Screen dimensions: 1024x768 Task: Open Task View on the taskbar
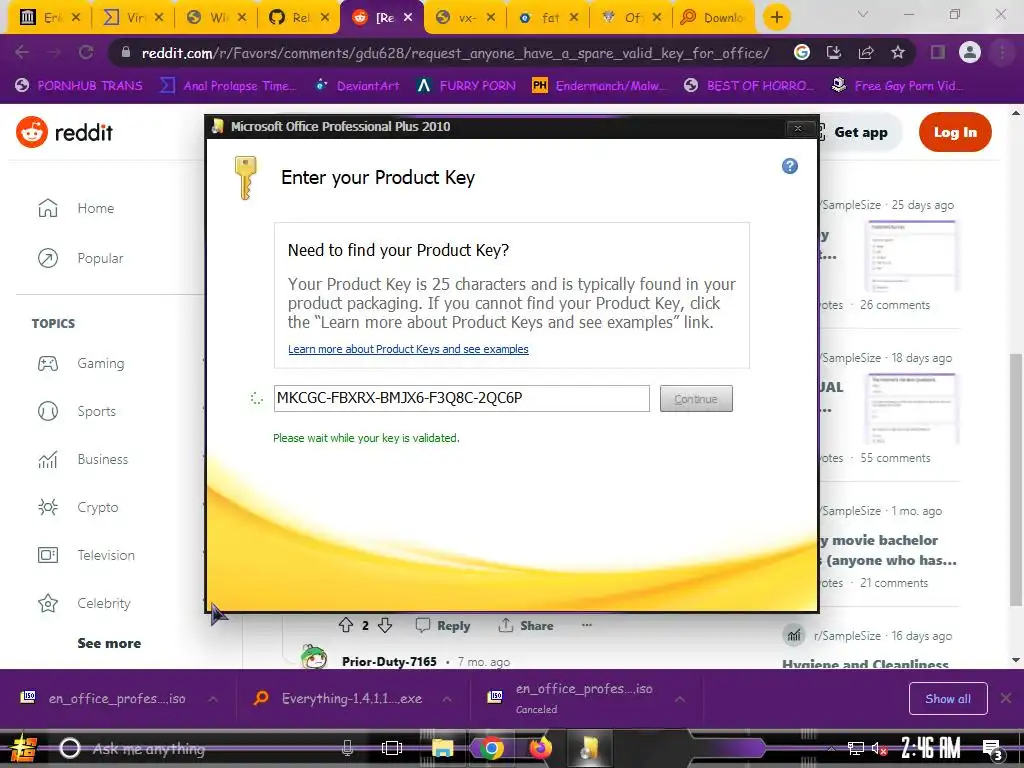tap(392, 748)
